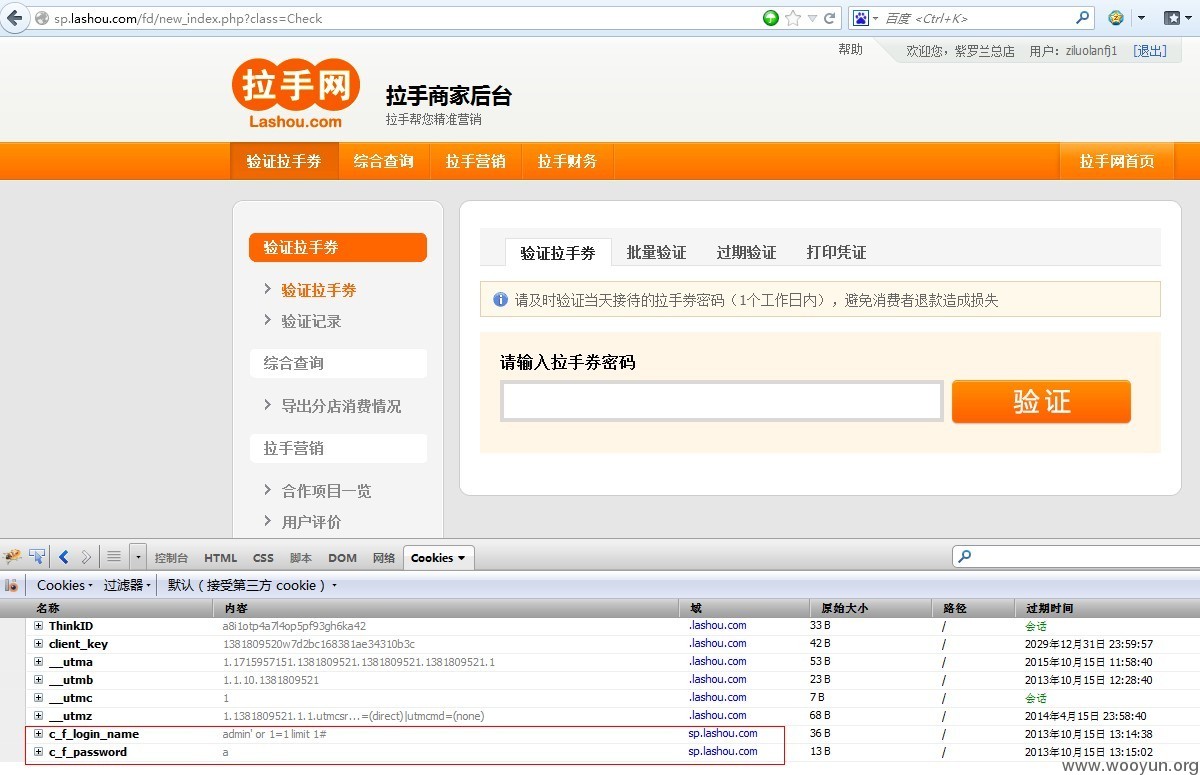This screenshot has height=775, width=1200.
Task: Expand the __utma cookie row
Action: pyautogui.click(x=39, y=662)
